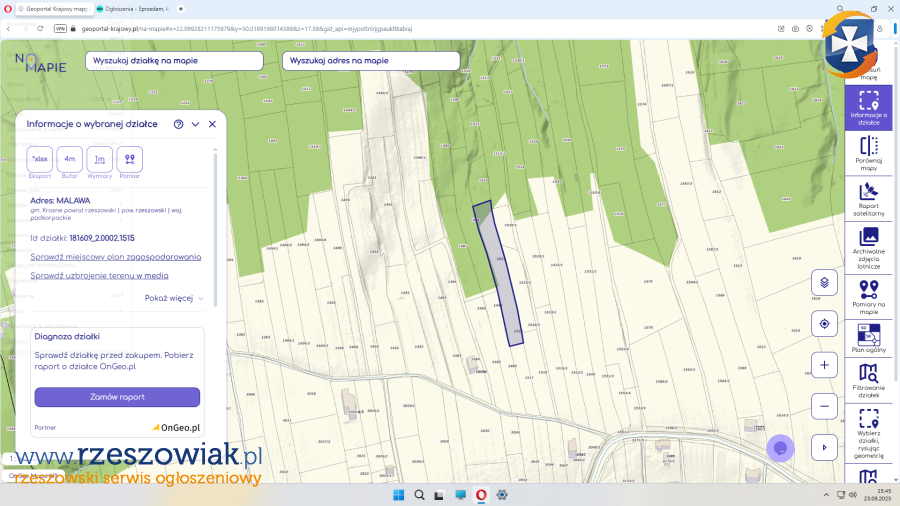The height and width of the screenshot is (506, 900).
Task: Click the Zamów raport button
Action: (117, 397)
